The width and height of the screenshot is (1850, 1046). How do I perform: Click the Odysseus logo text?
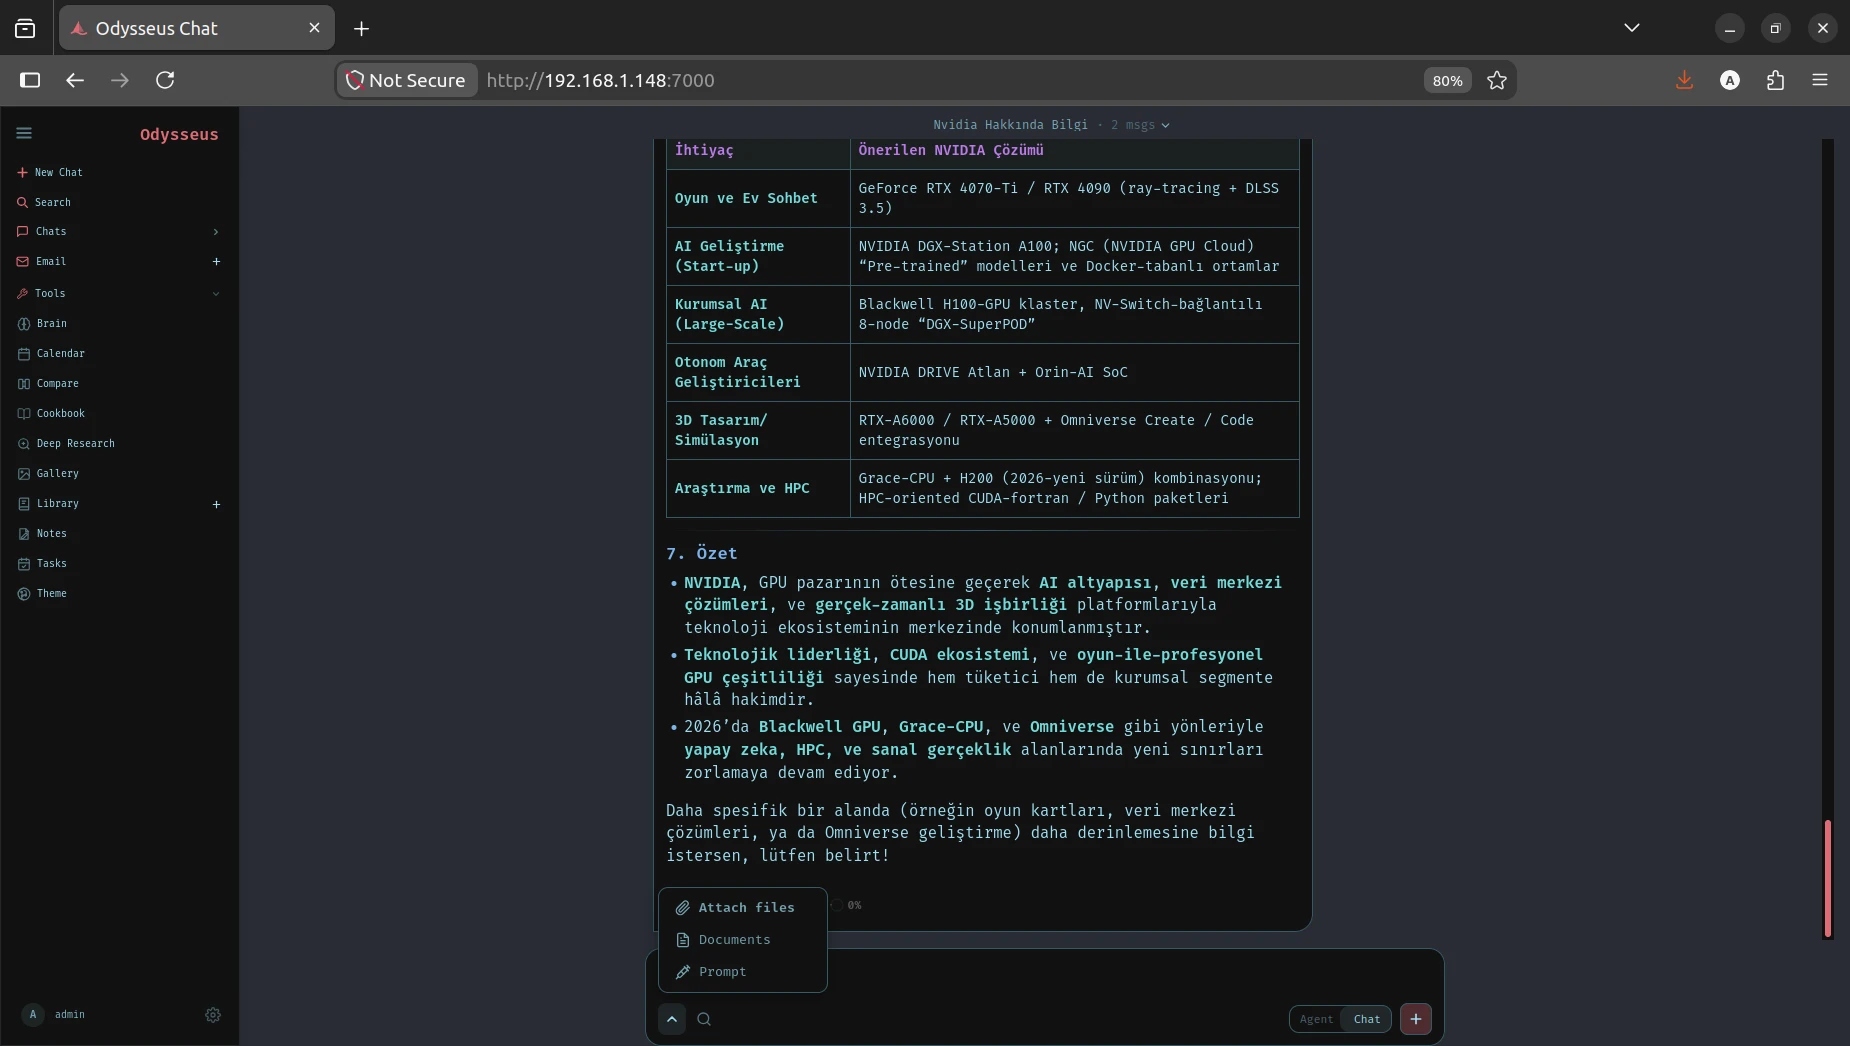click(179, 134)
